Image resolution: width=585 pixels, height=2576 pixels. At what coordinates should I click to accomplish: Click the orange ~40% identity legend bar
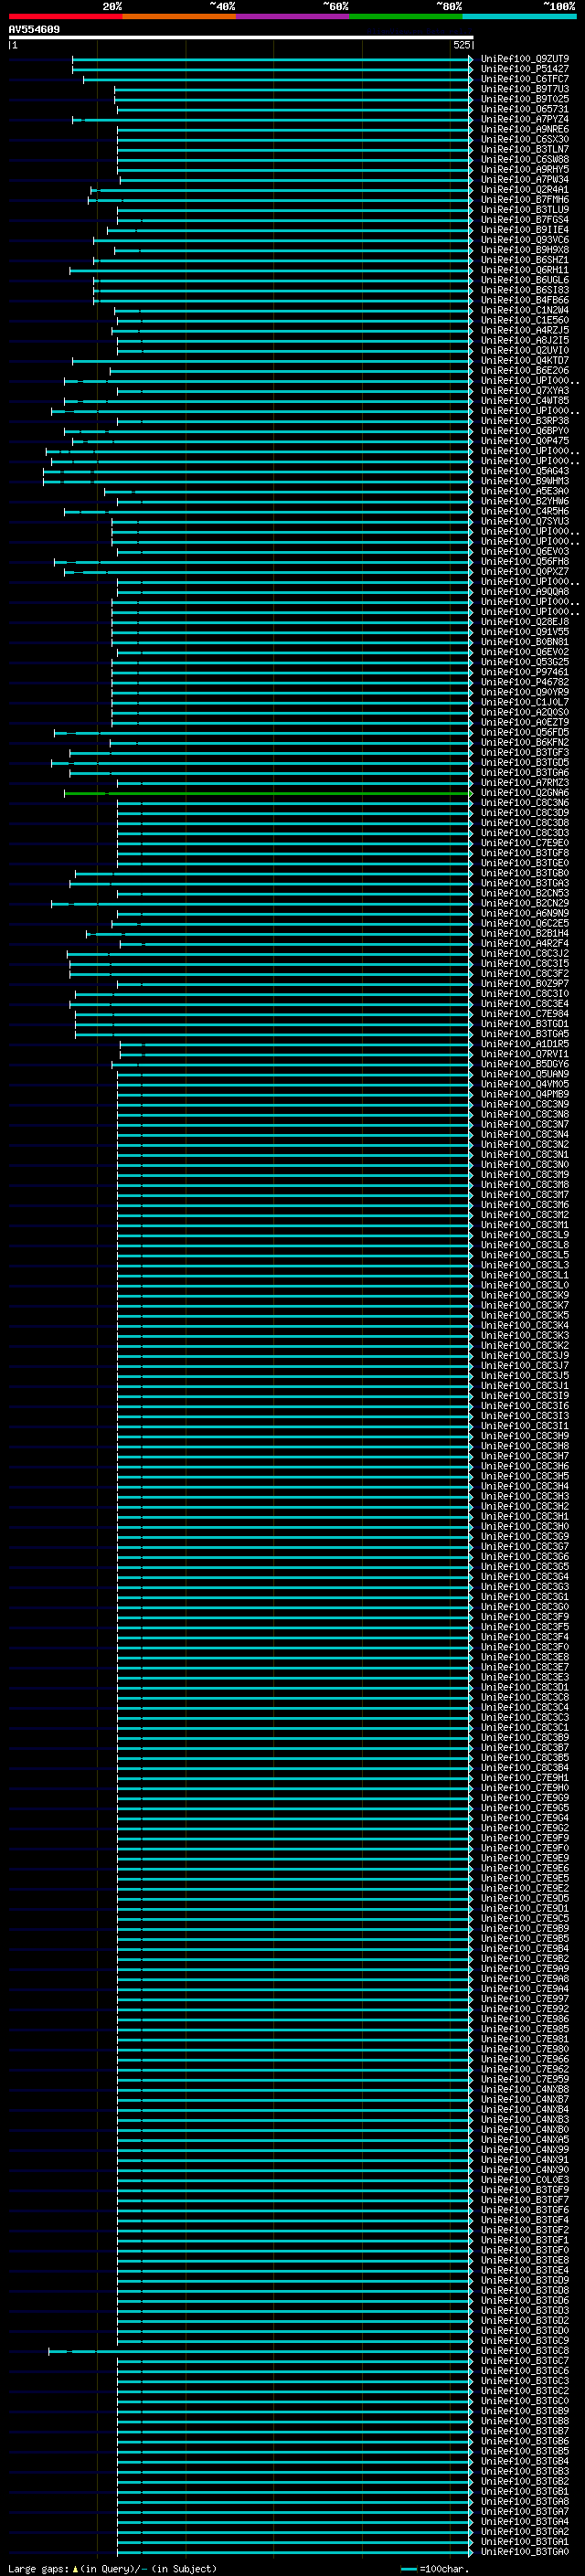(179, 17)
